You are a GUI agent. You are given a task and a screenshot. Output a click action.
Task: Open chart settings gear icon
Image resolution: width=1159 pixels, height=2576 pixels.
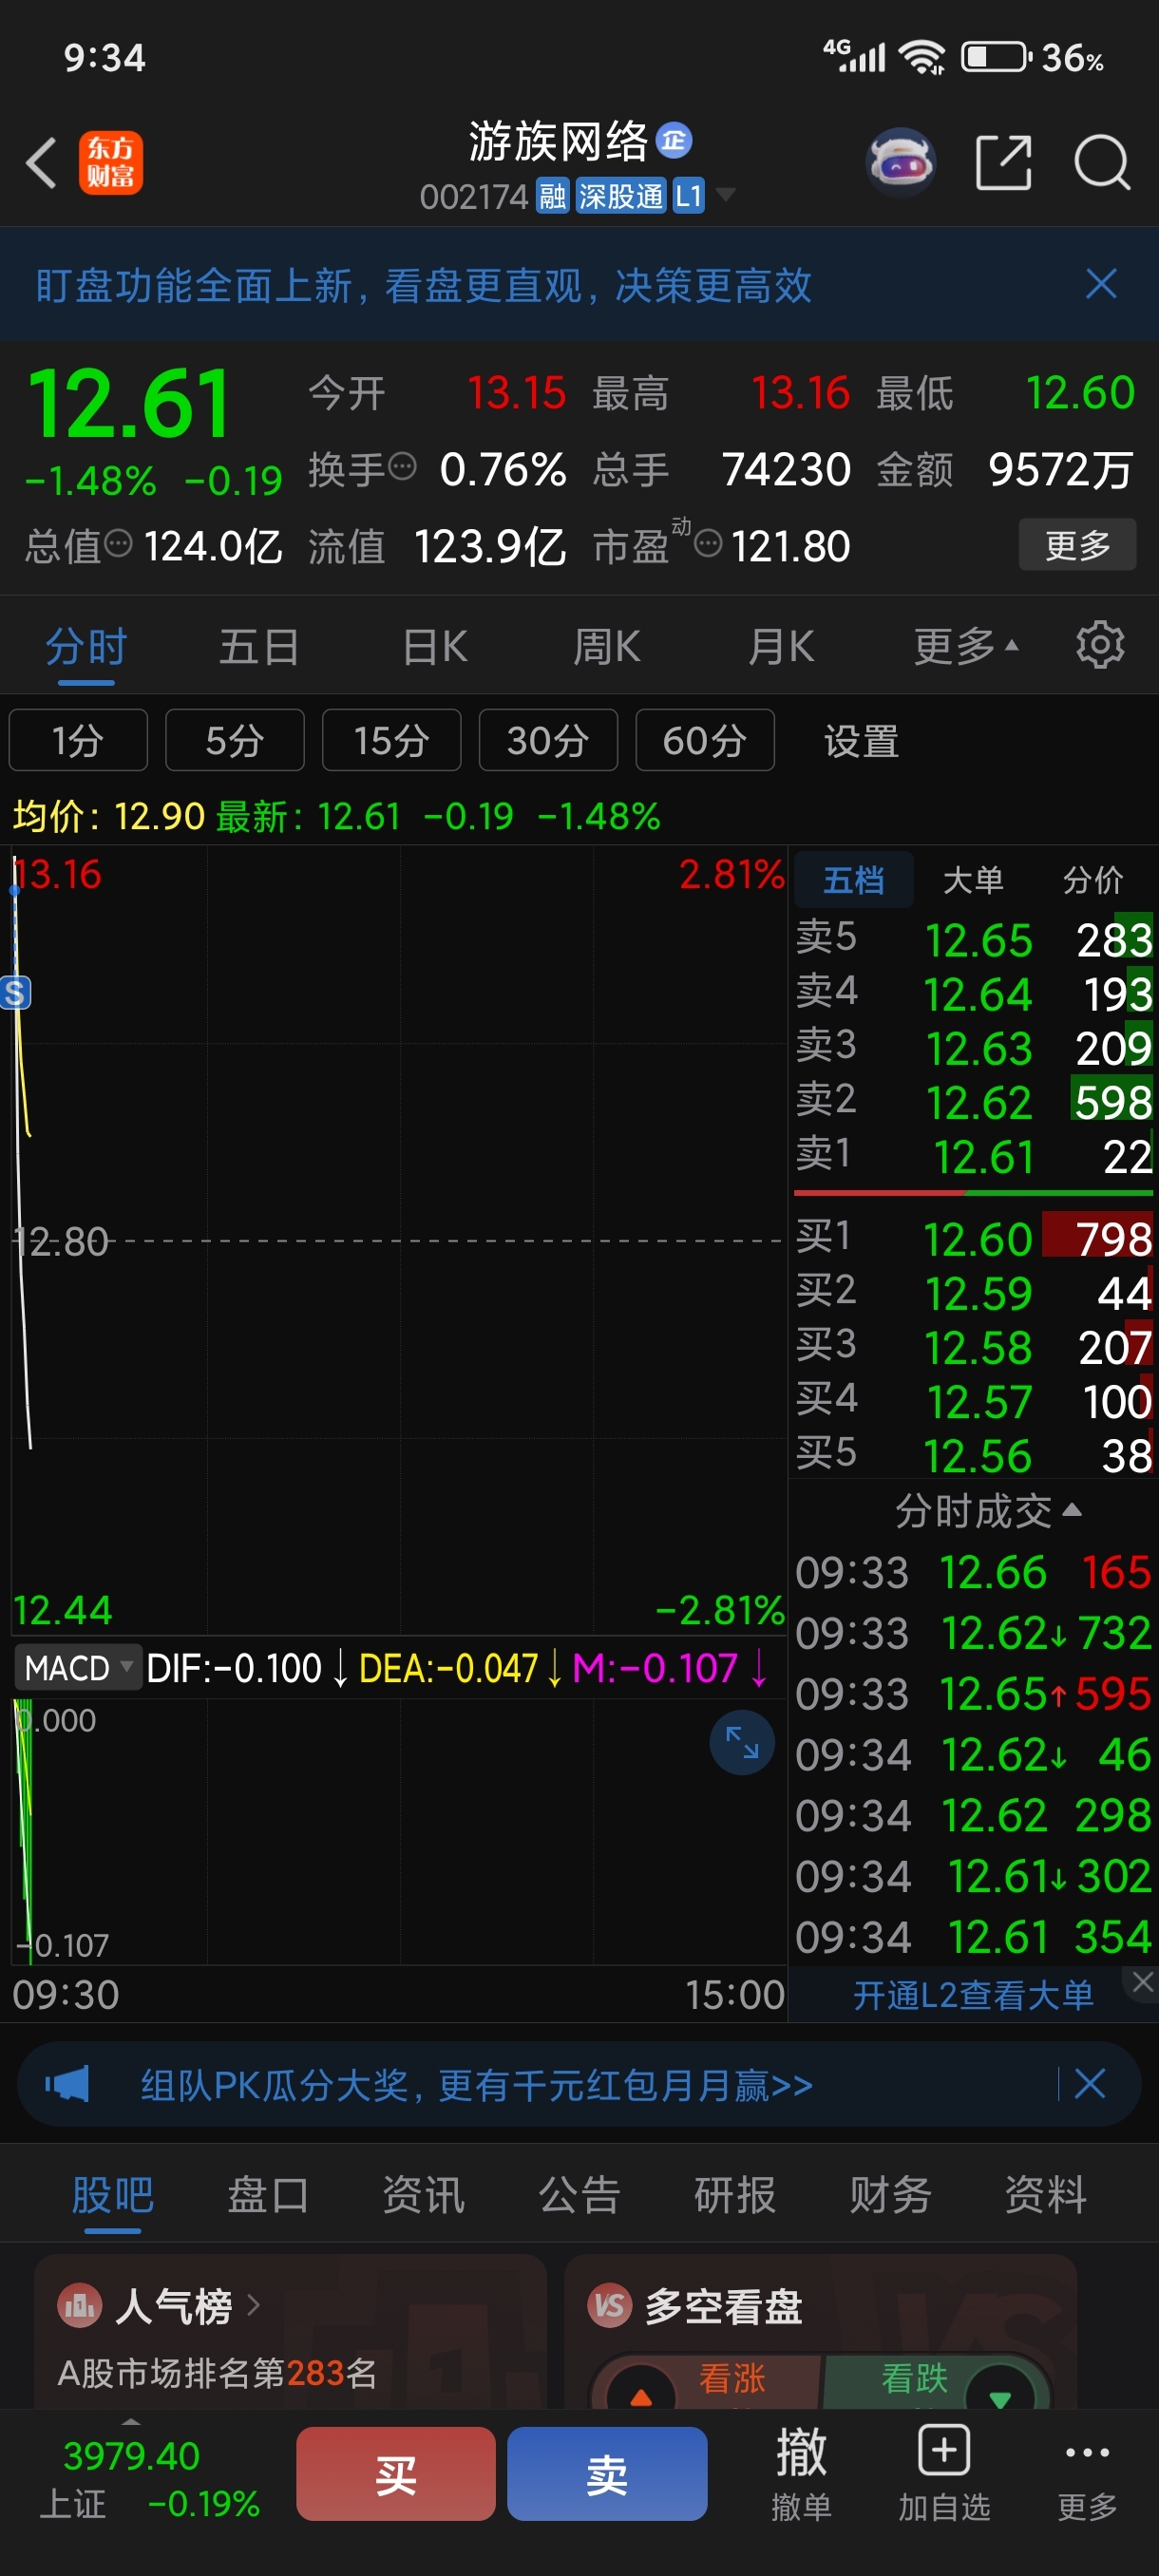tap(1100, 645)
